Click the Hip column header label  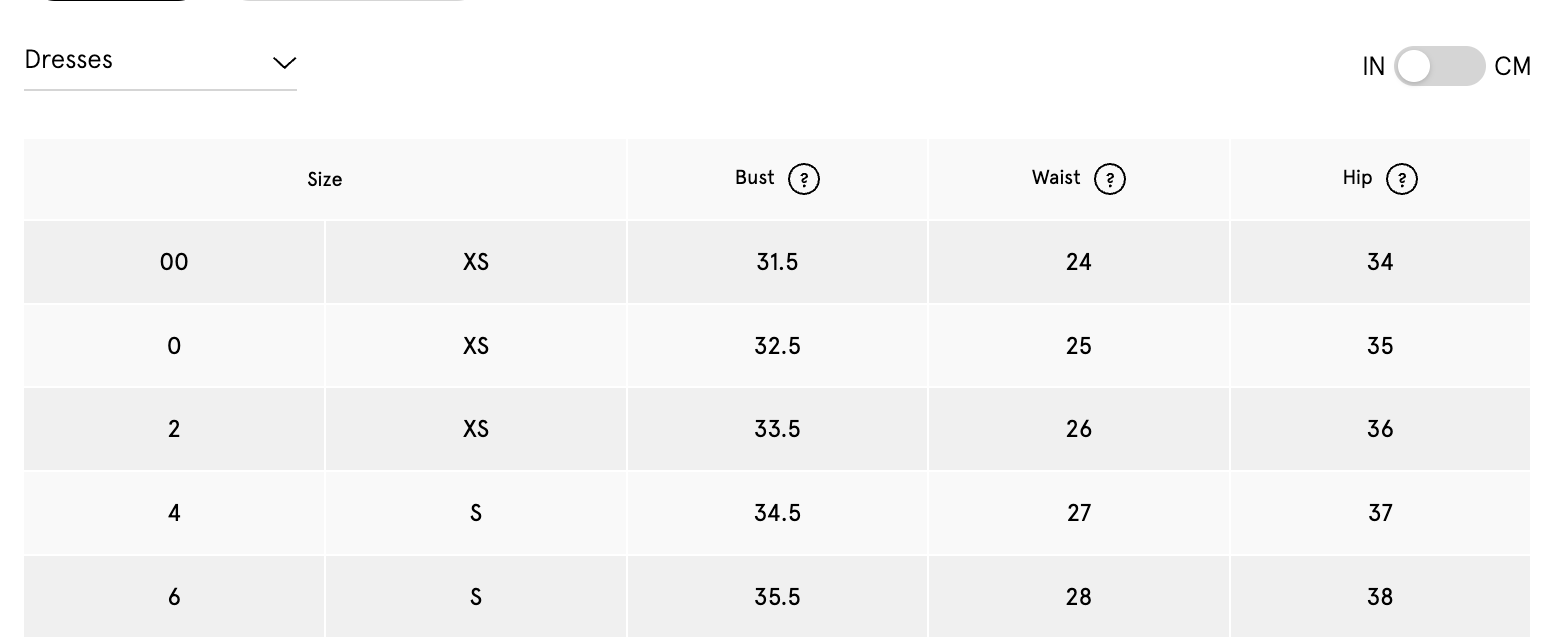click(1357, 178)
